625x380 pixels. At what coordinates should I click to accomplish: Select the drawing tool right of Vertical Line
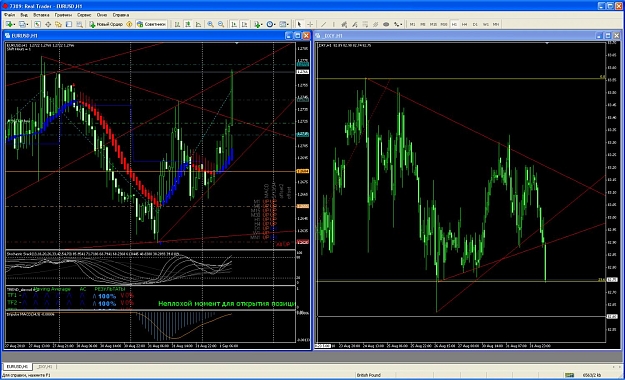[x=344, y=24]
